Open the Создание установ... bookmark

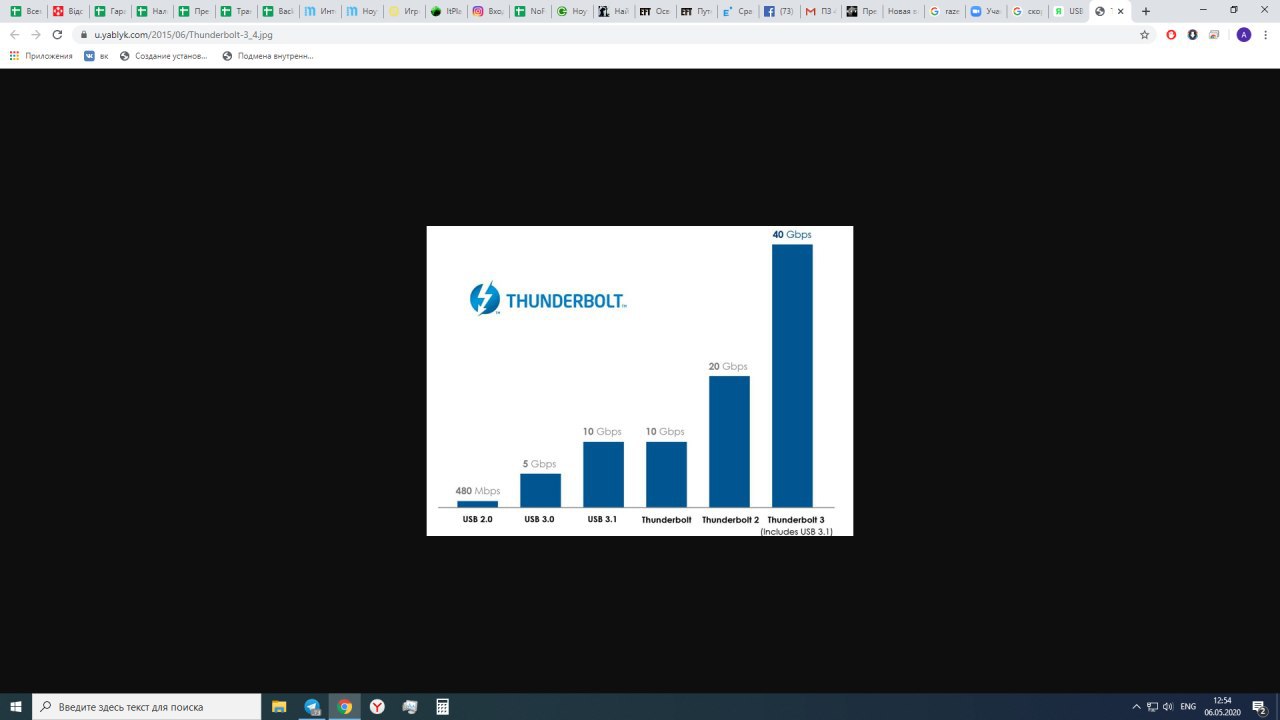click(x=164, y=56)
